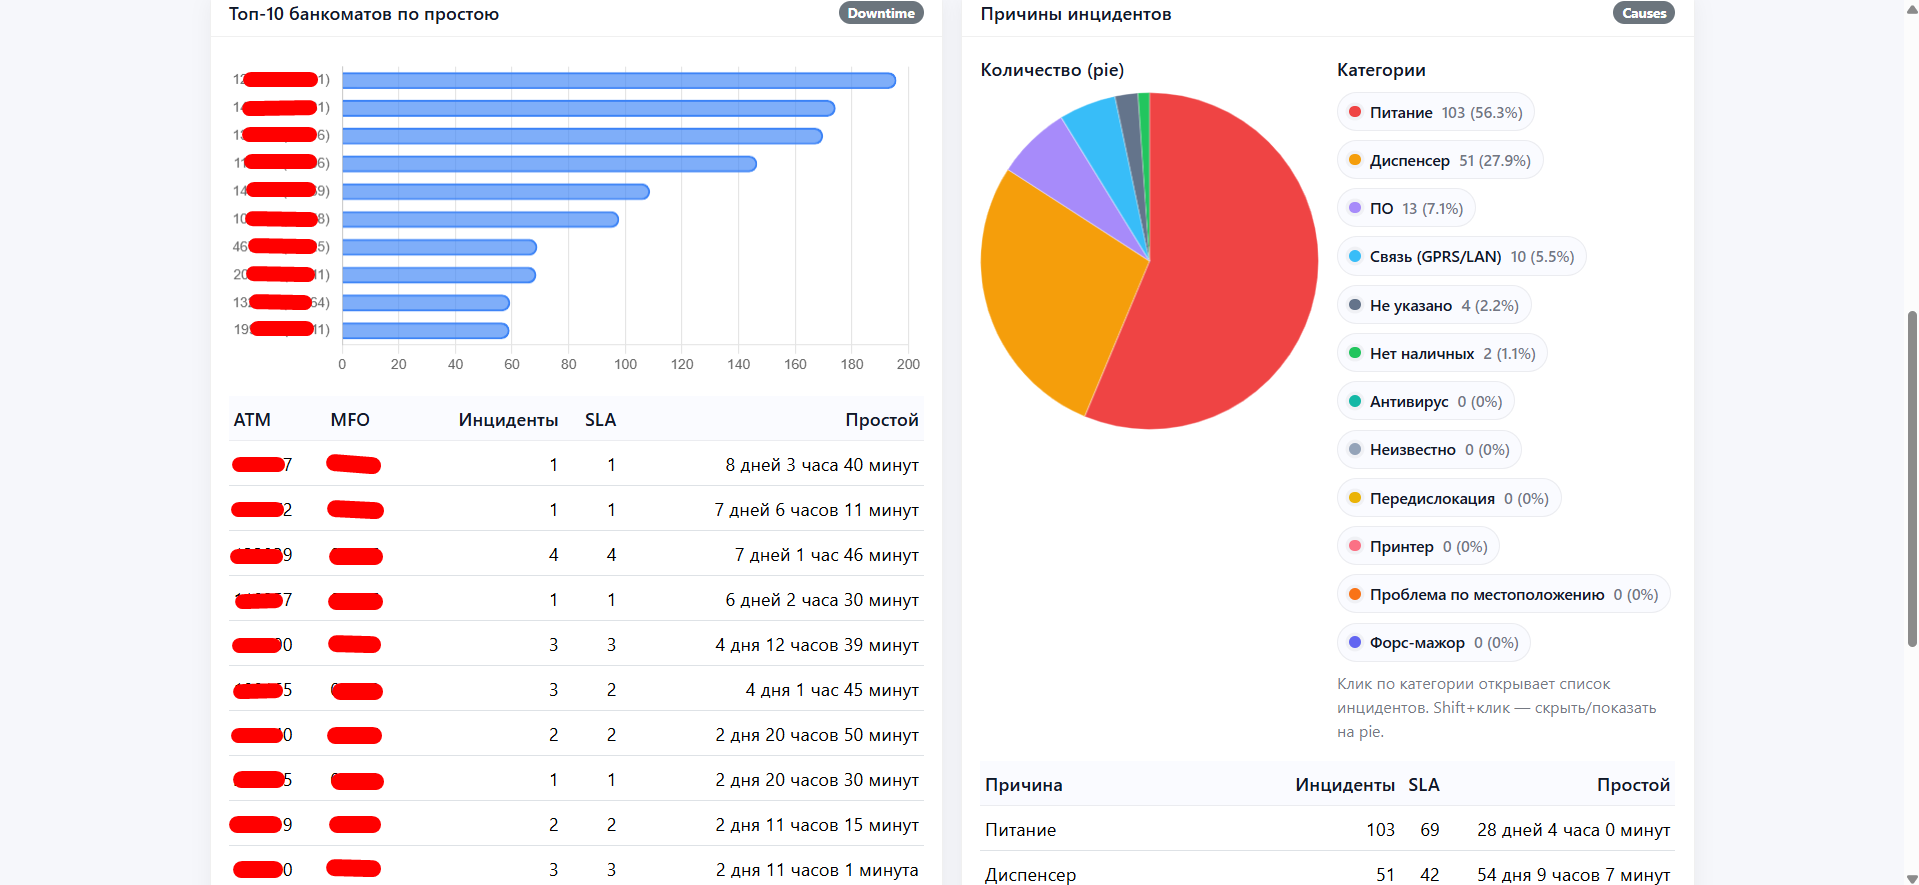Select the Нет наличных category chip
Screen dimensions: 1919x885
pos(1441,354)
